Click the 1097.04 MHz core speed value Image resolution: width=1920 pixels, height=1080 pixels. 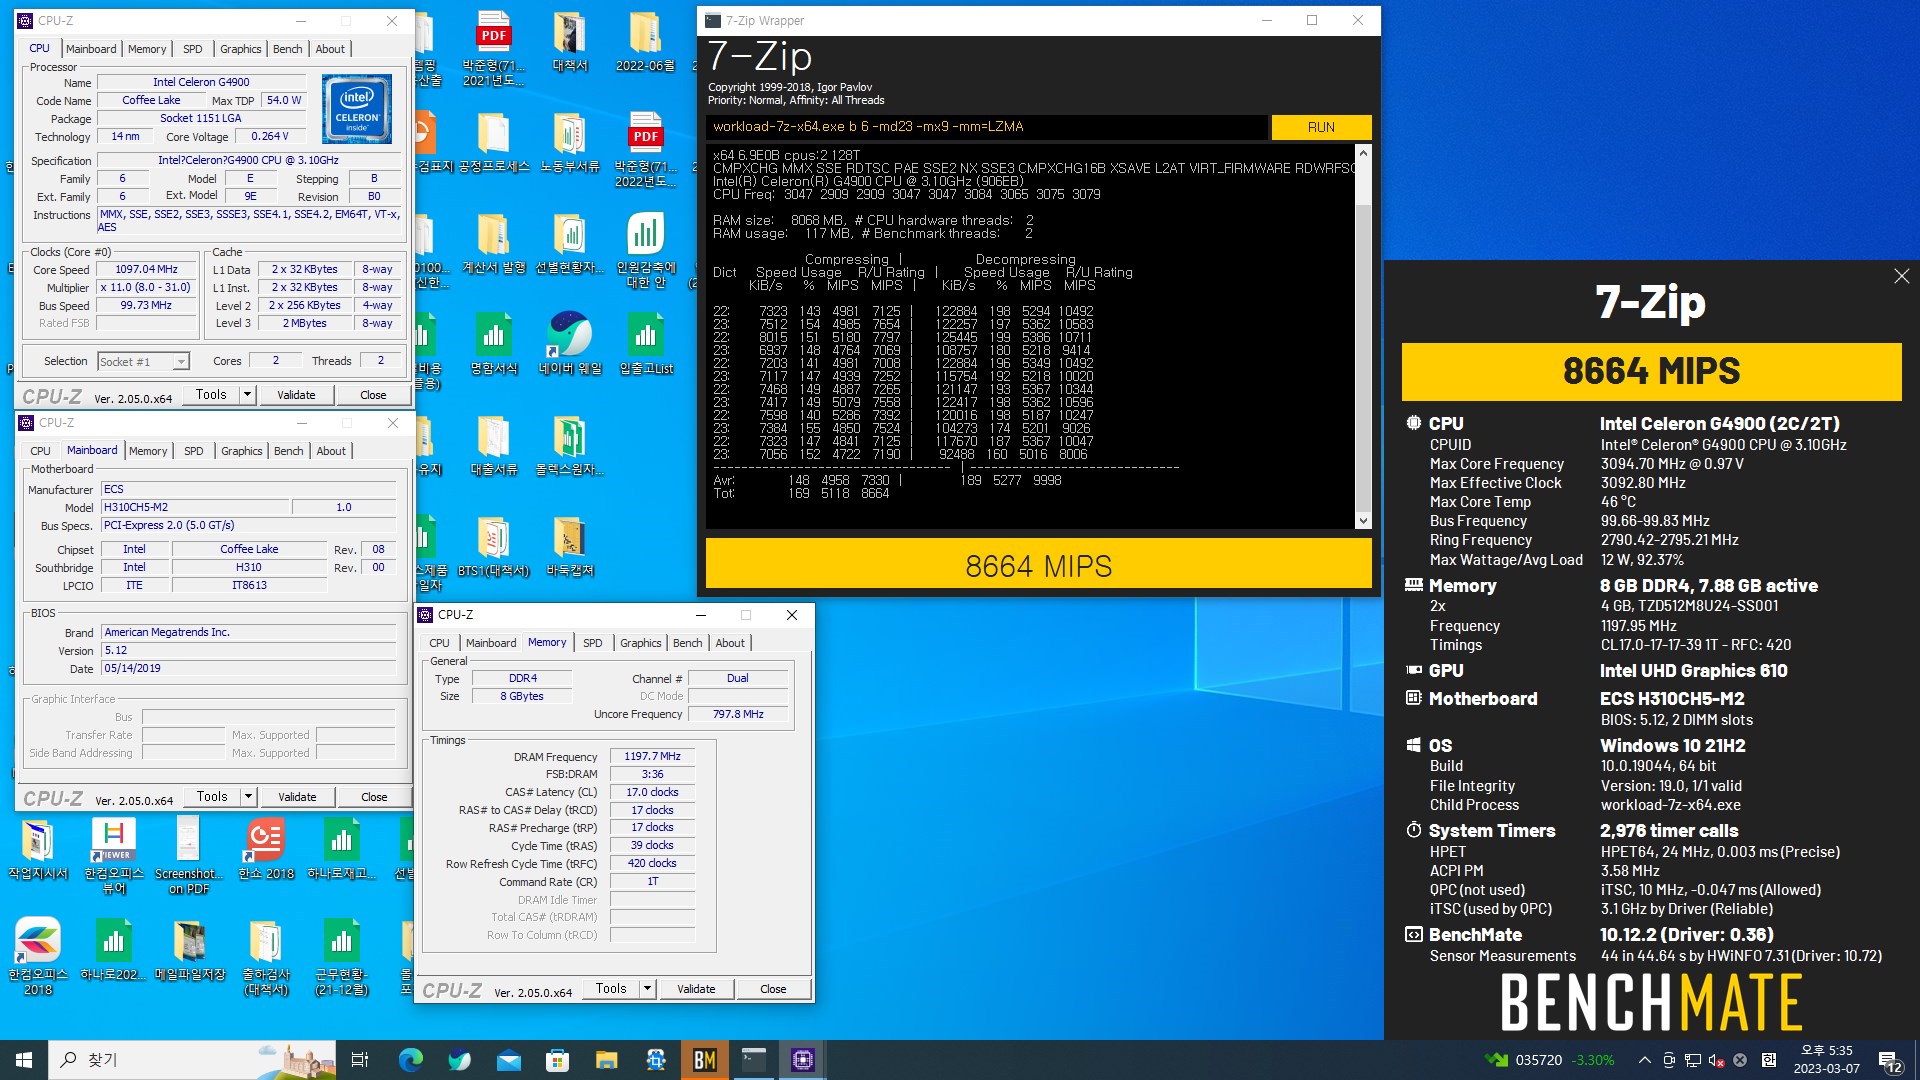[x=146, y=270]
